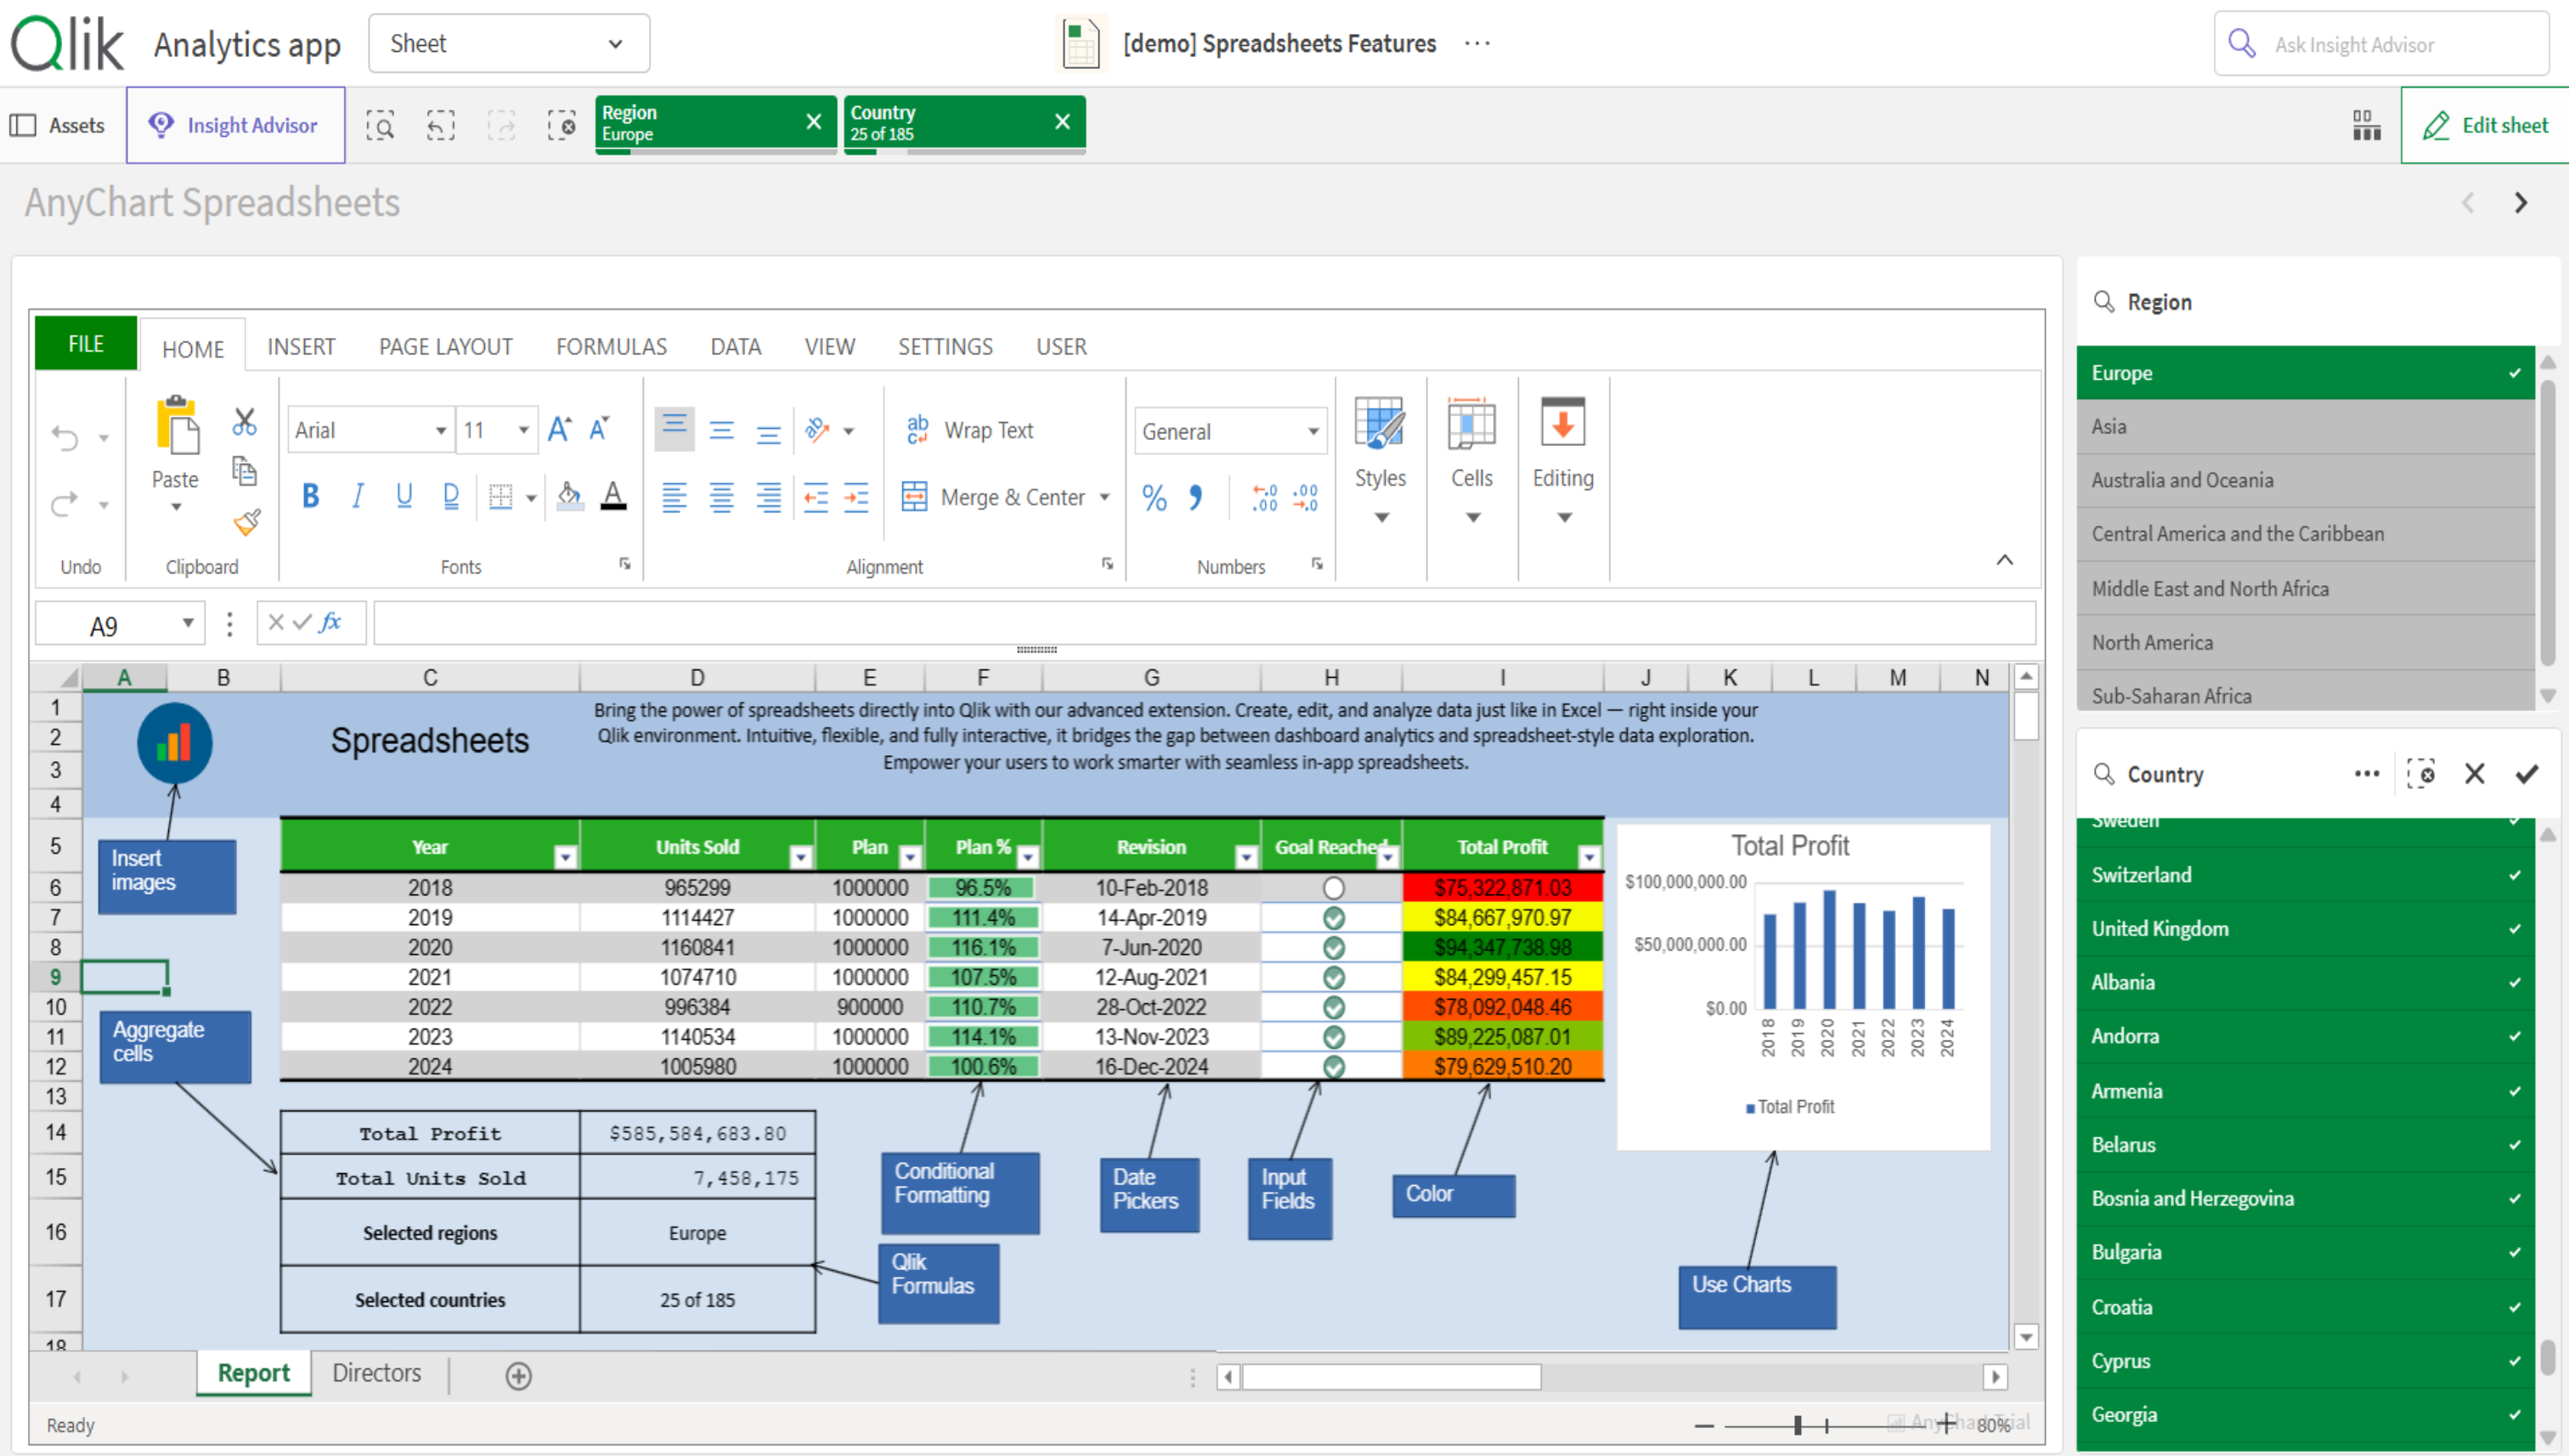Click the Edit sheet button
The image size is (2569, 1456).
click(2485, 126)
